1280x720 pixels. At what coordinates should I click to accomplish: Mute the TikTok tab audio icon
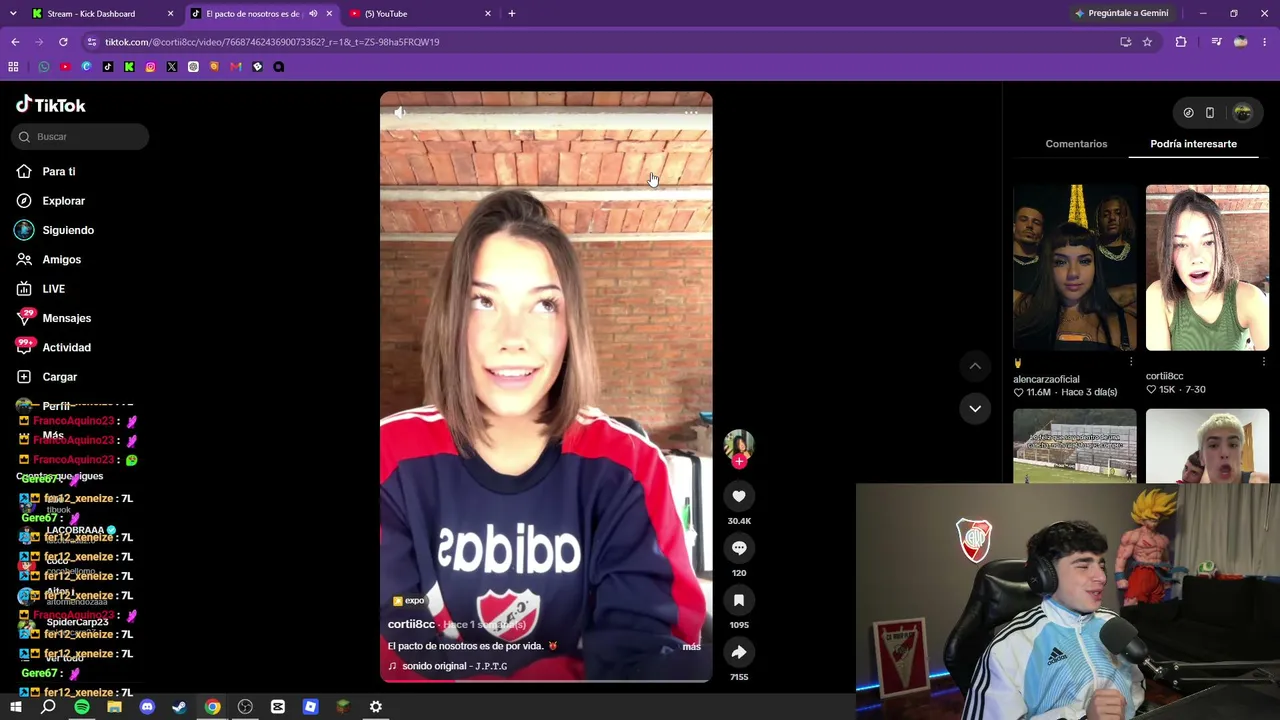point(313,14)
